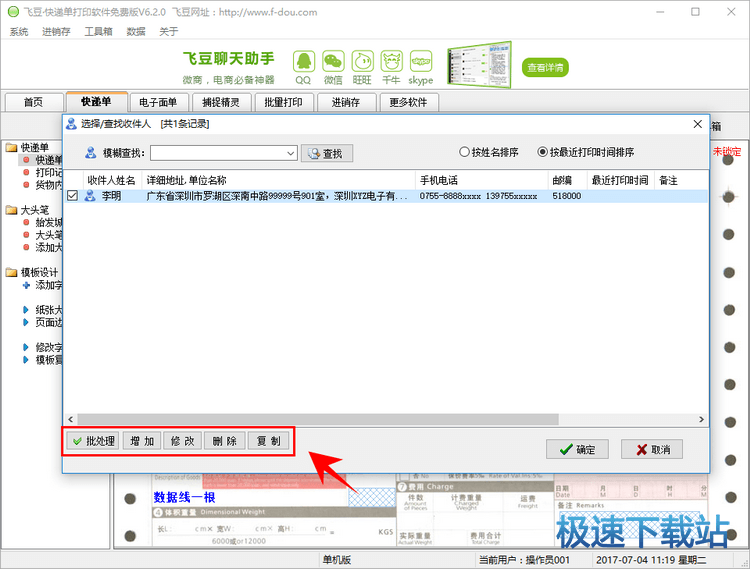750x569 pixels.
Task: Click the 手机电话 column header
Action: [x=481, y=180]
